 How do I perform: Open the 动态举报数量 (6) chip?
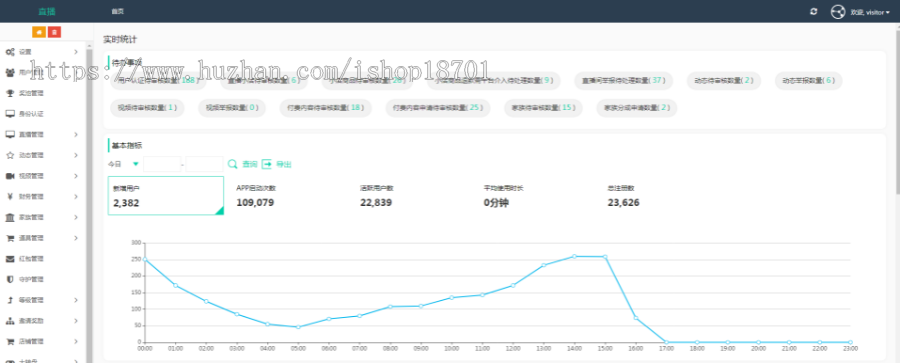(x=809, y=80)
